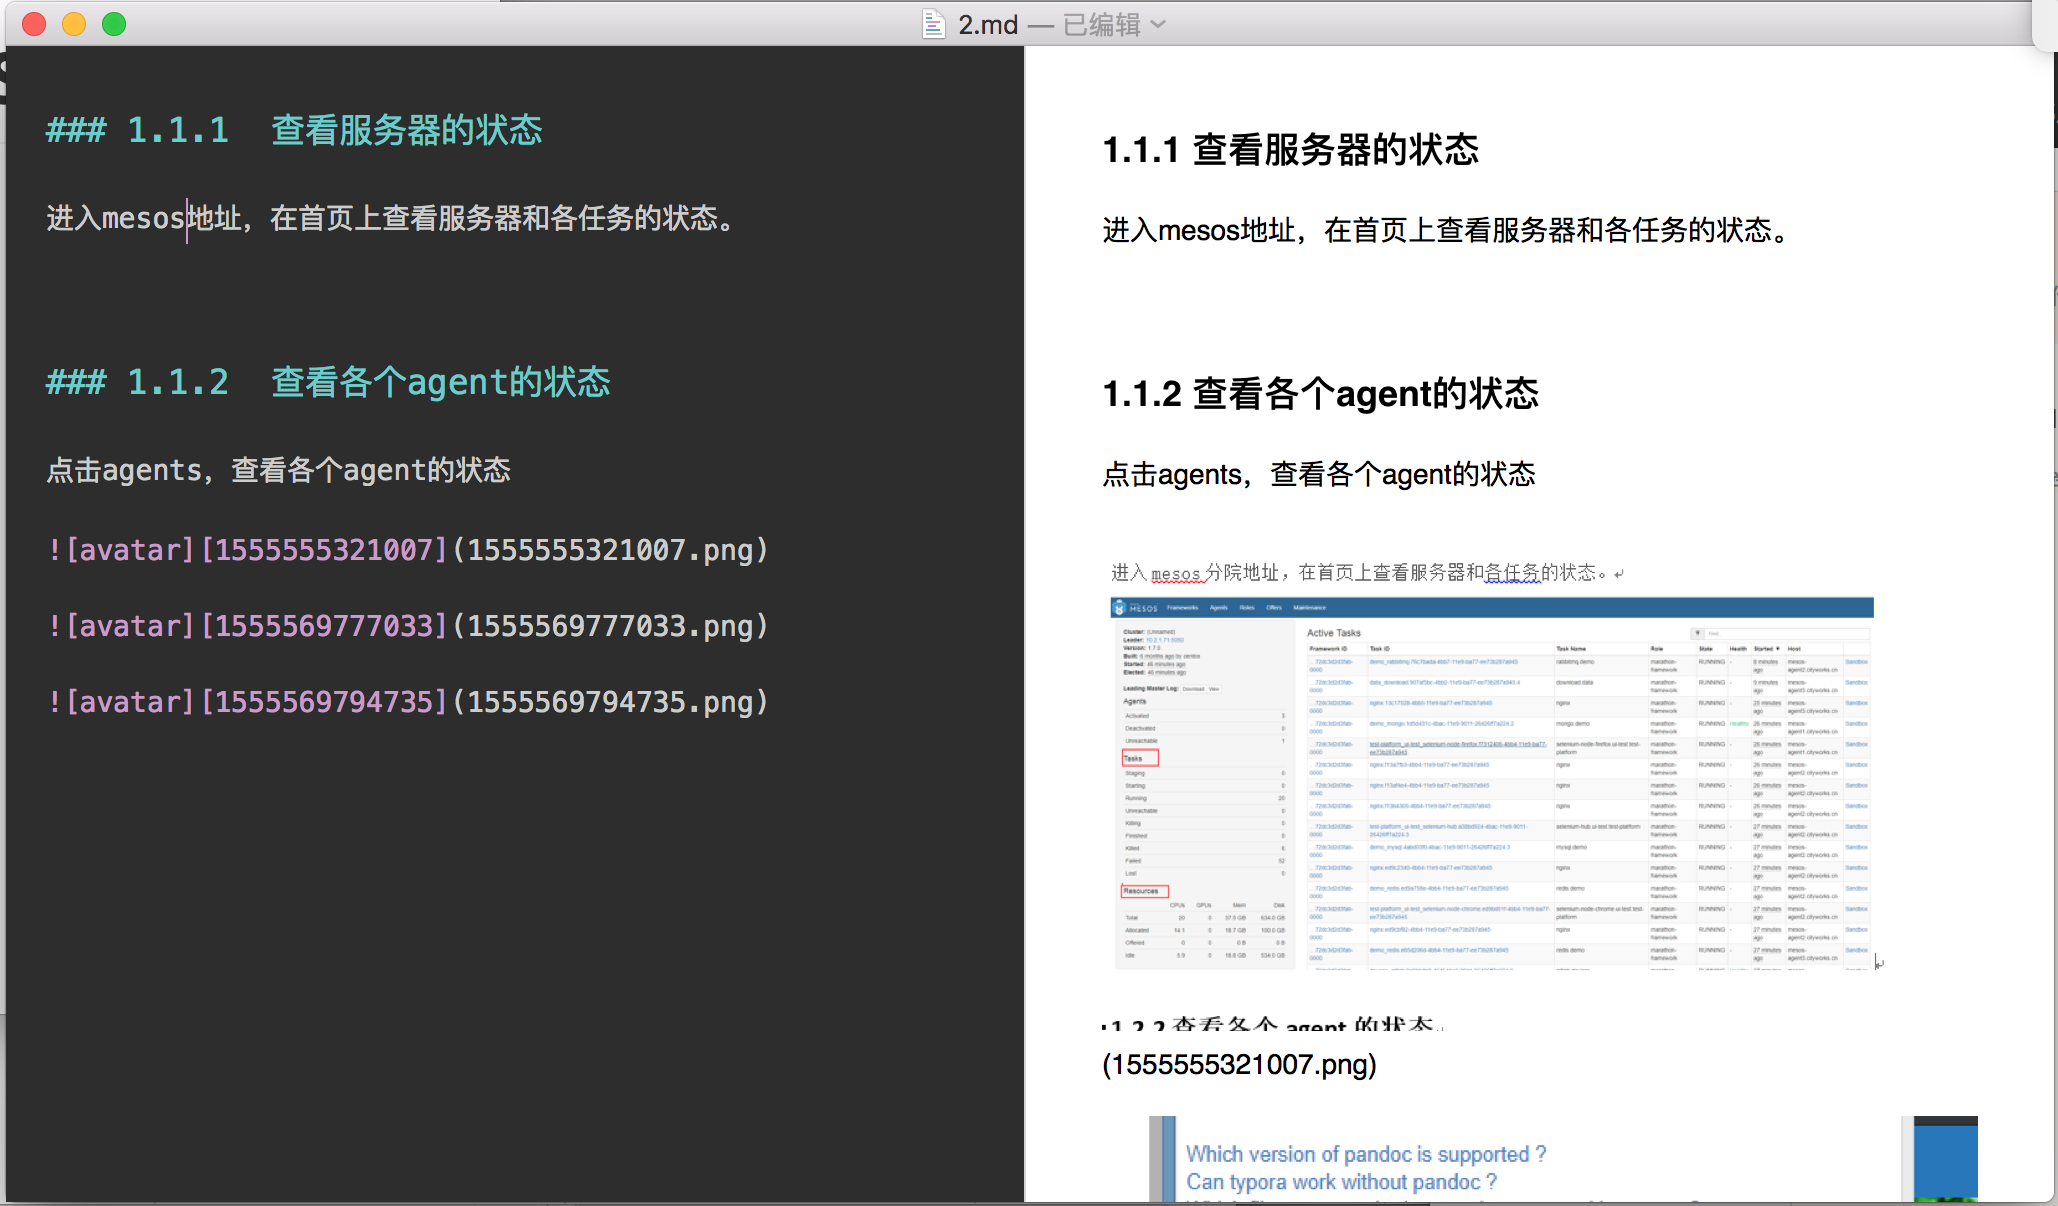The image size is (2058, 1206).
Task: Expand the Offers menu item
Action: coord(1275,607)
